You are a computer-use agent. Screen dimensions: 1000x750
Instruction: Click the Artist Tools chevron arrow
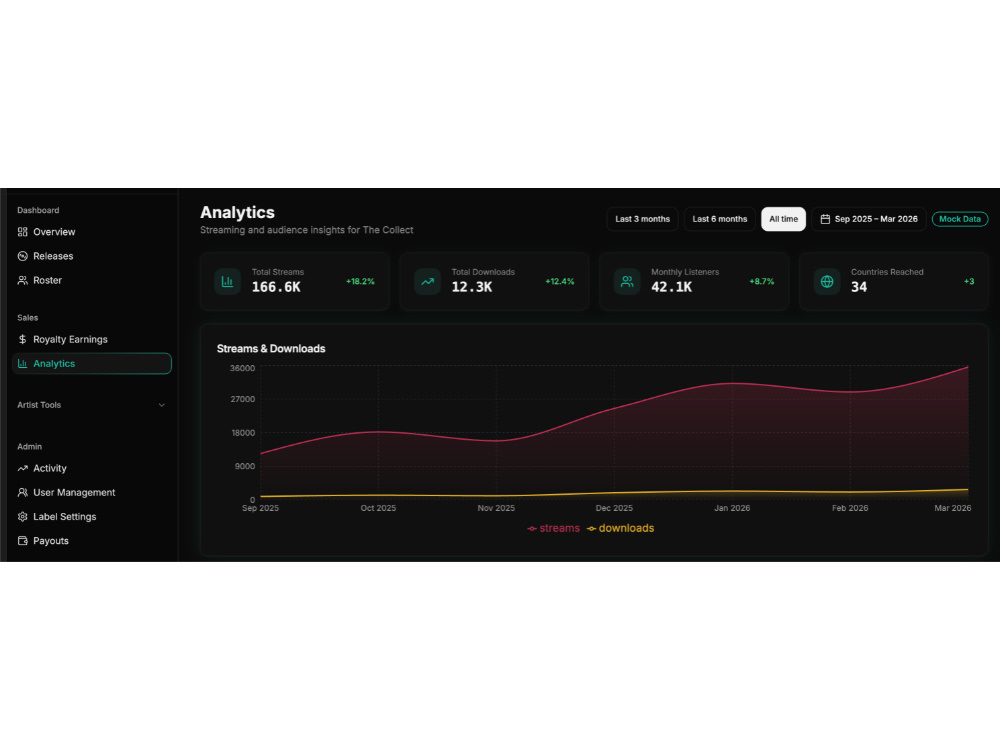161,405
